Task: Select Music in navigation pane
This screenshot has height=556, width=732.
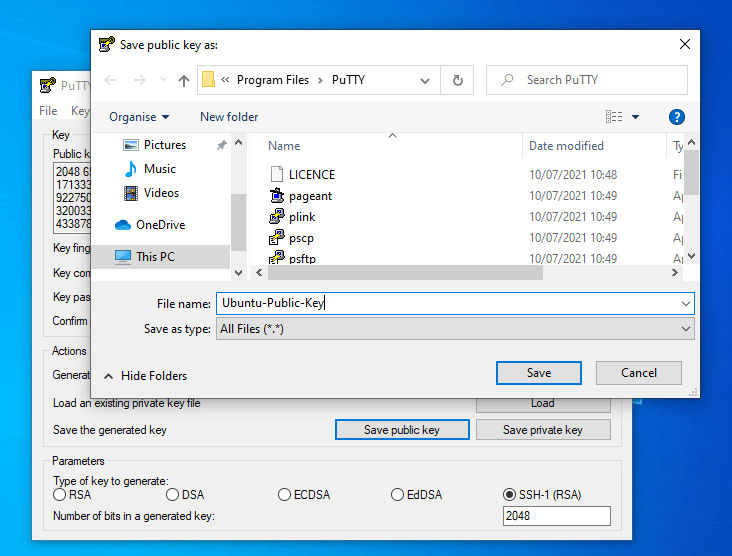Action: [160, 169]
